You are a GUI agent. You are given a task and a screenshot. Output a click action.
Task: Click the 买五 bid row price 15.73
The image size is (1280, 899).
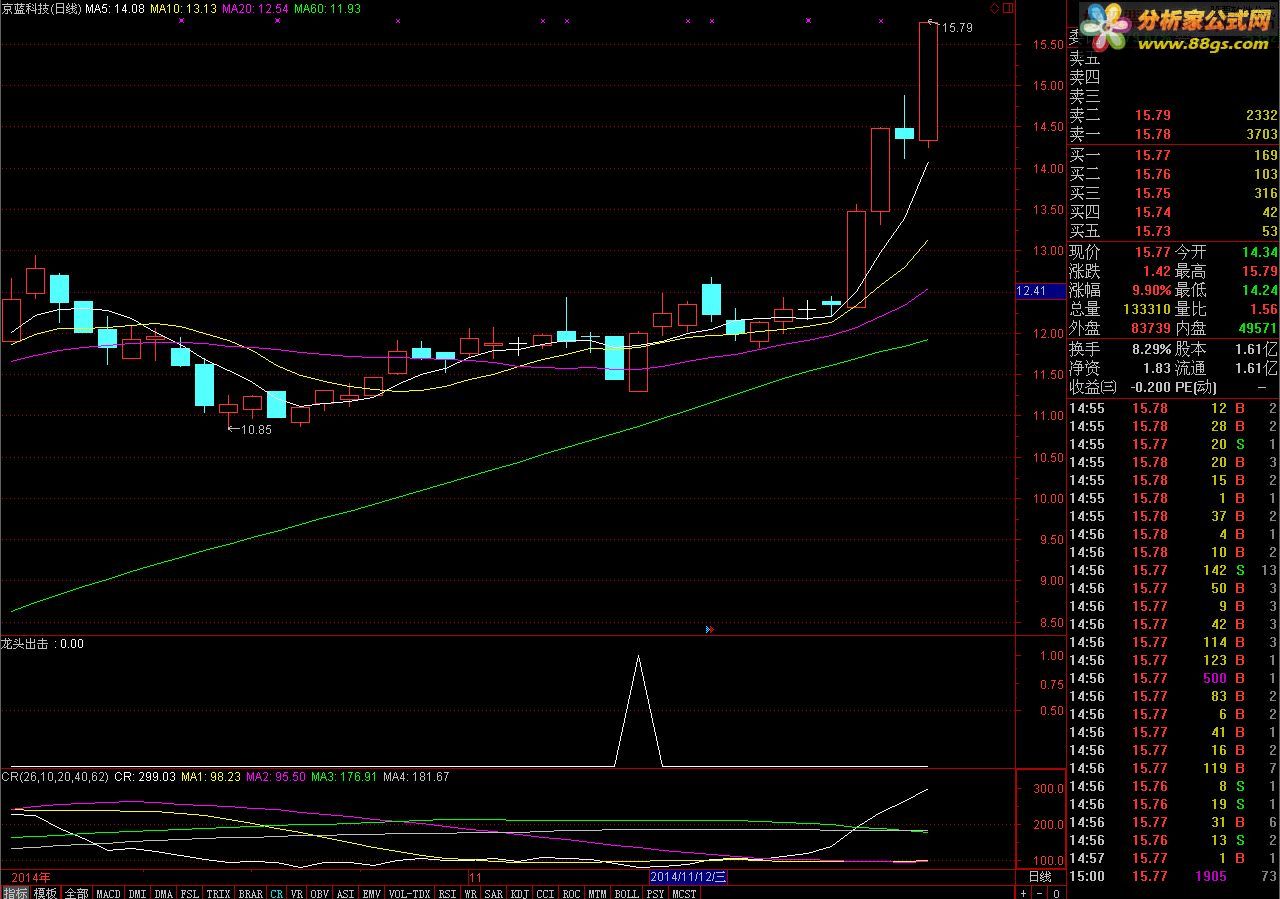[1151, 232]
